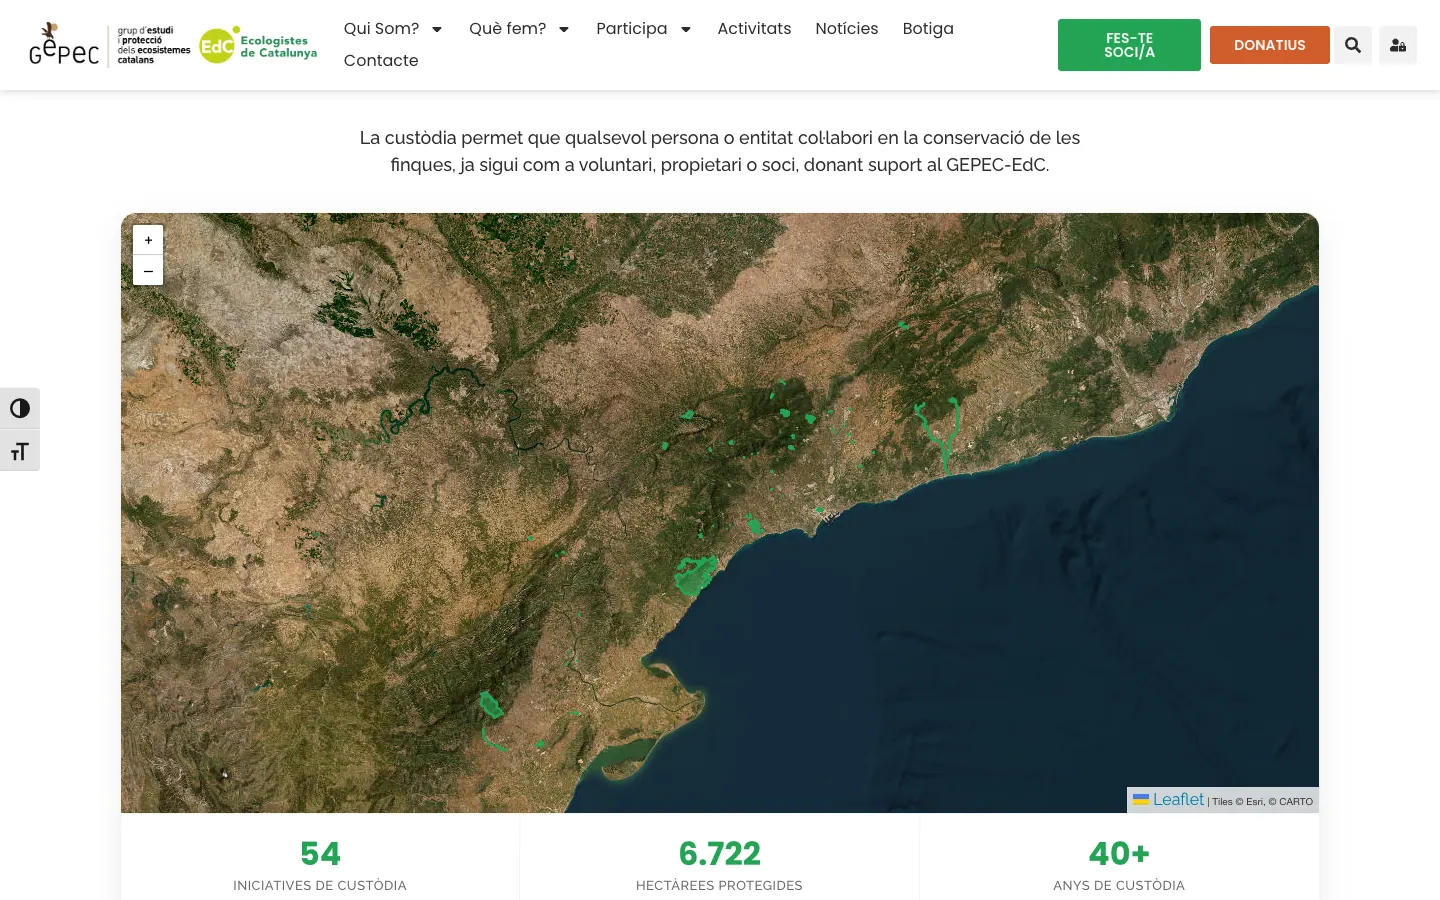
Task: Click the Participa menu label
Action: click(632, 29)
